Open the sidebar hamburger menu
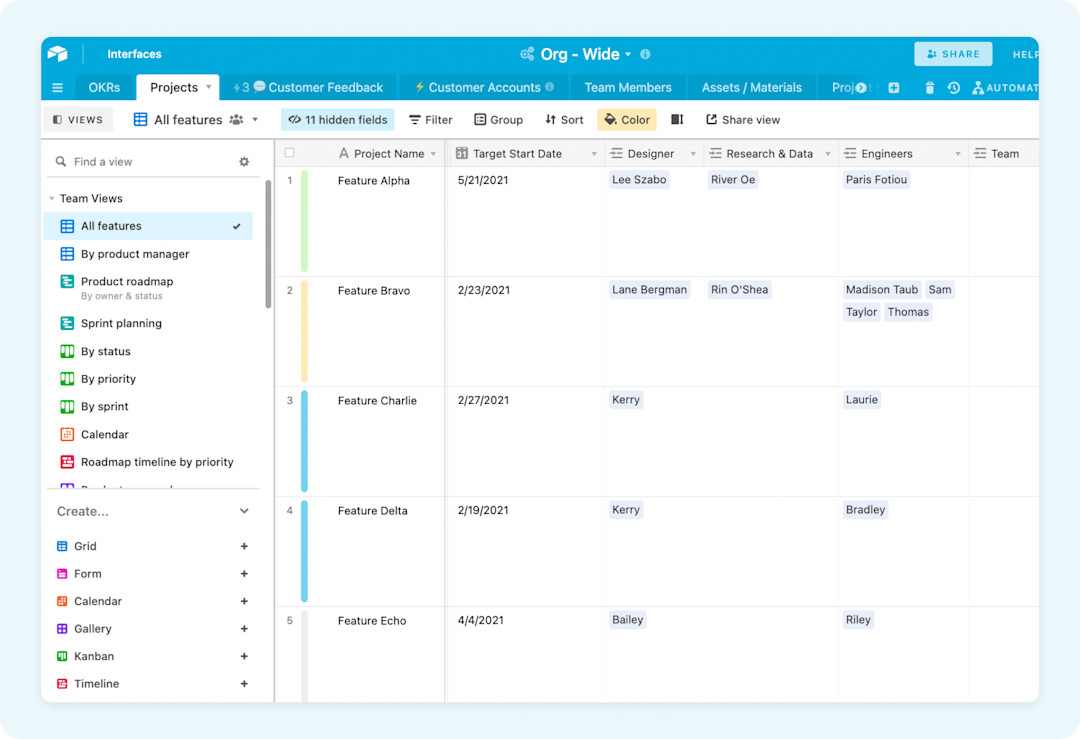The image size is (1080, 739). click(57, 87)
